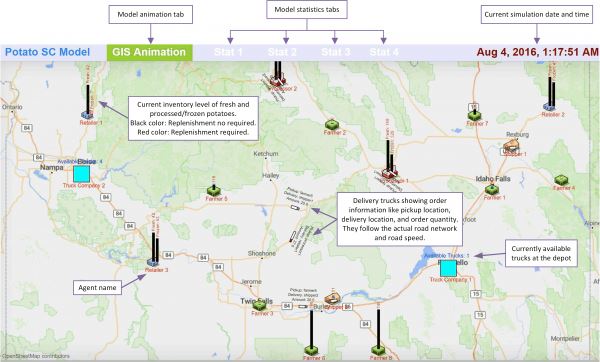Select the Farmer 4 farm icon
The width and height of the screenshot is (600, 362).
(x=561, y=179)
